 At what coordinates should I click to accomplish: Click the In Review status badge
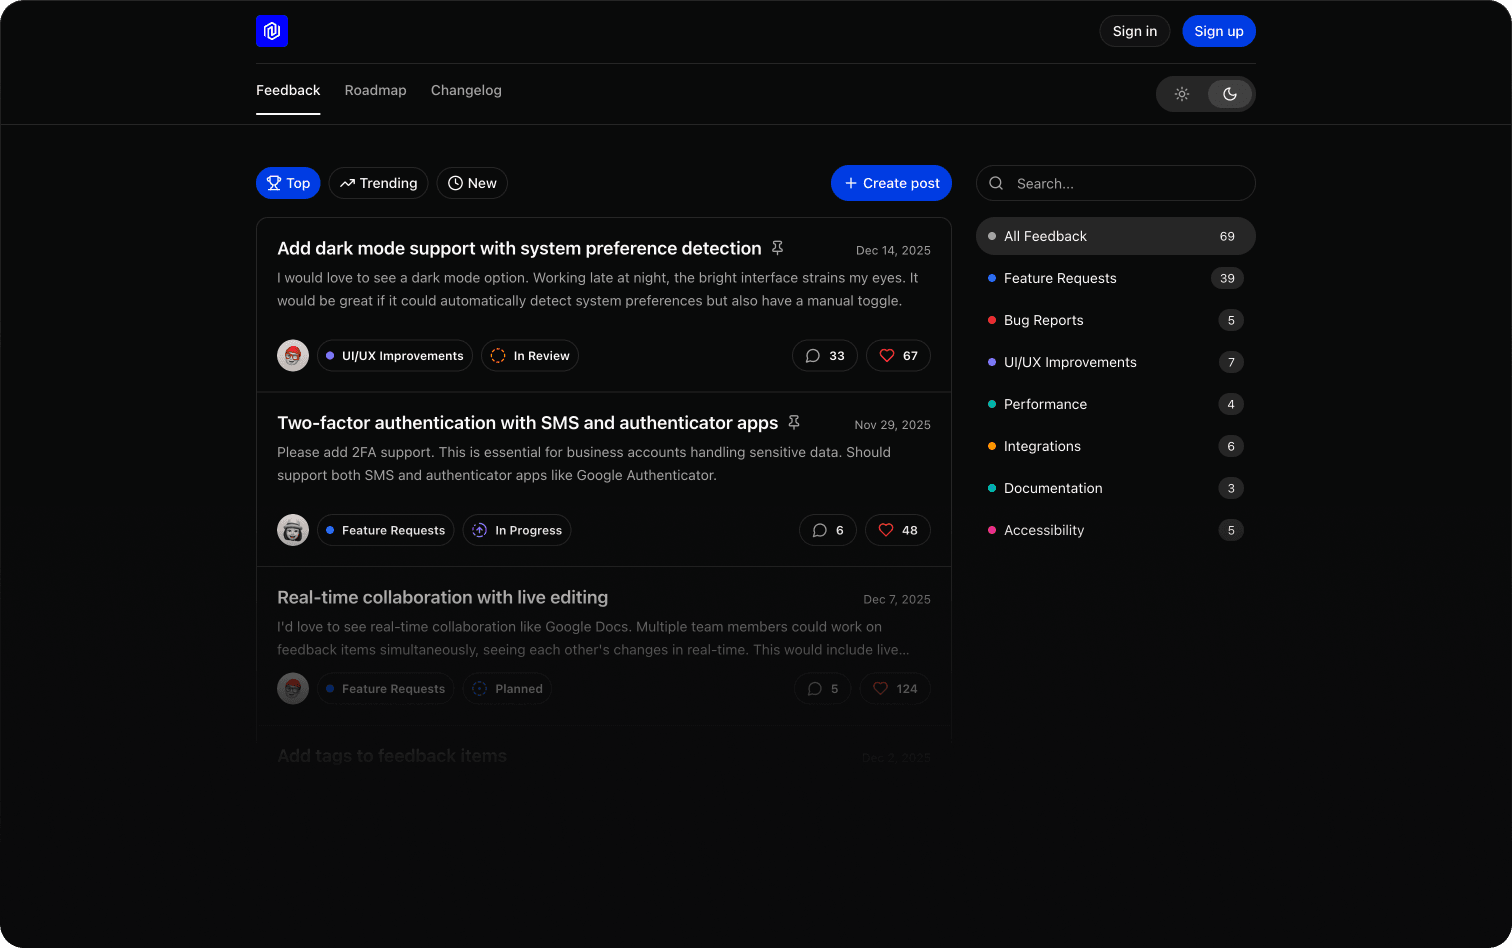coord(530,356)
